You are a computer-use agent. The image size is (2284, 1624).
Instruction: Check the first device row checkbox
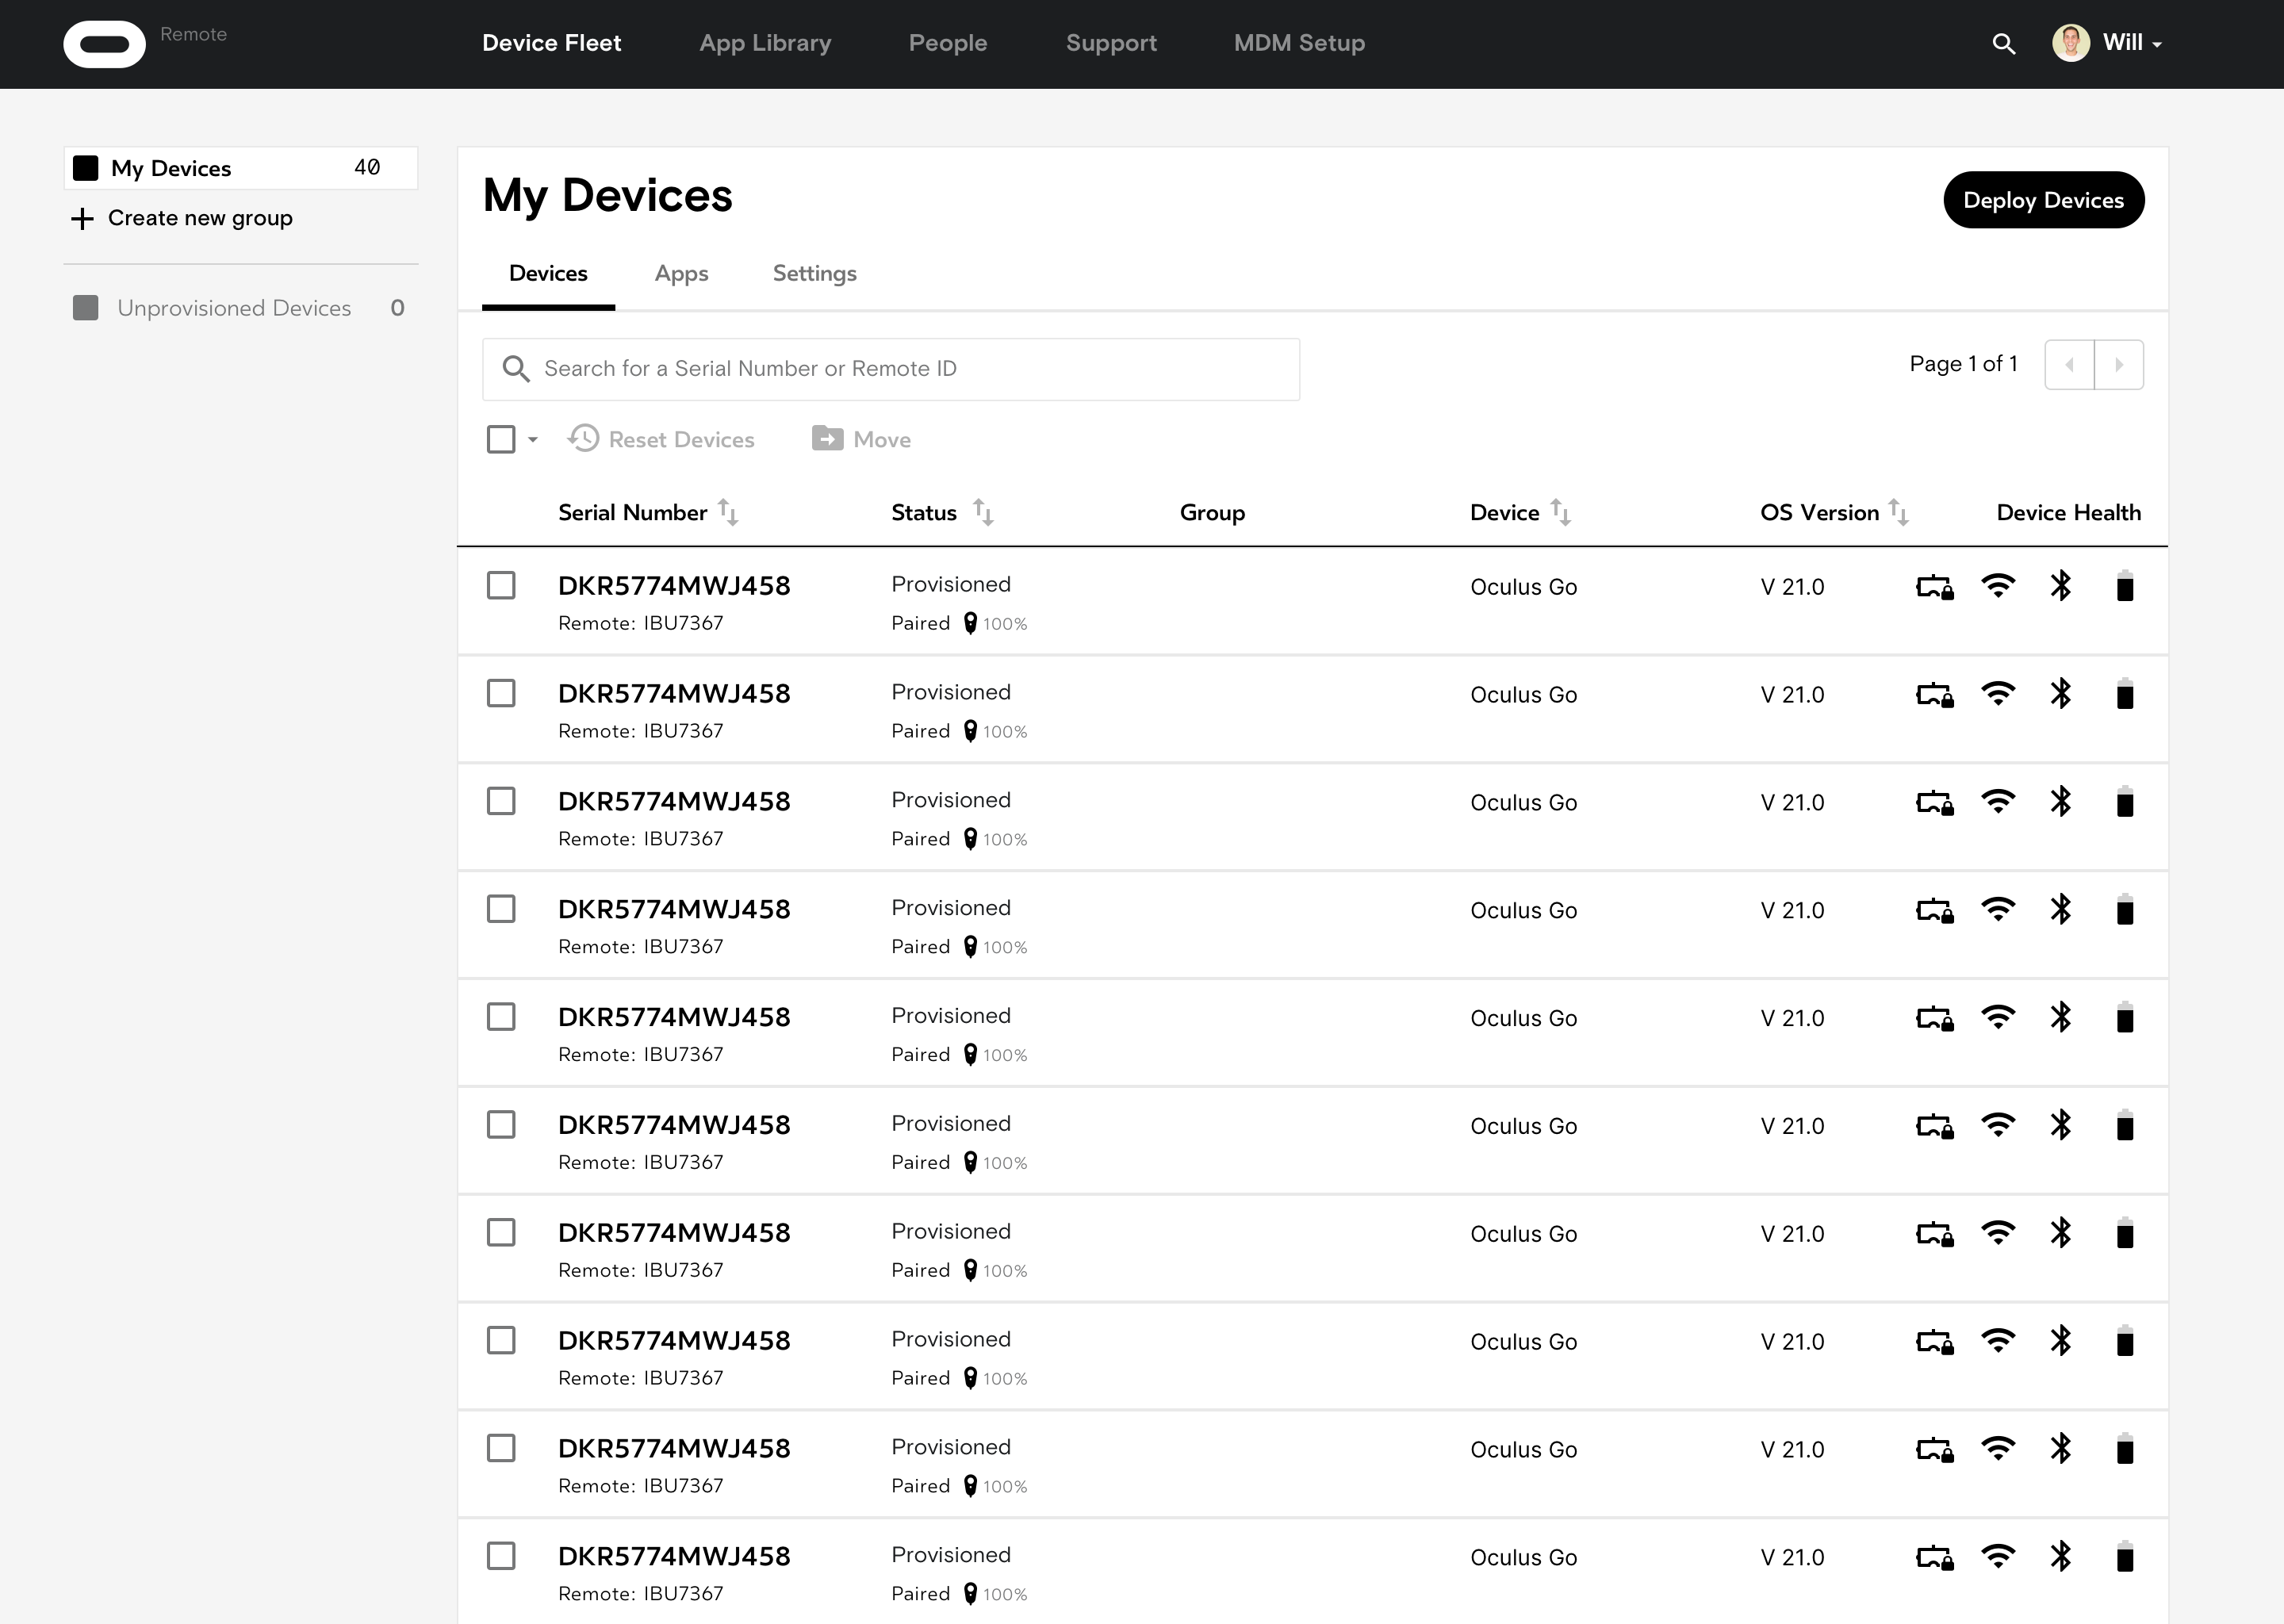[x=501, y=586]
